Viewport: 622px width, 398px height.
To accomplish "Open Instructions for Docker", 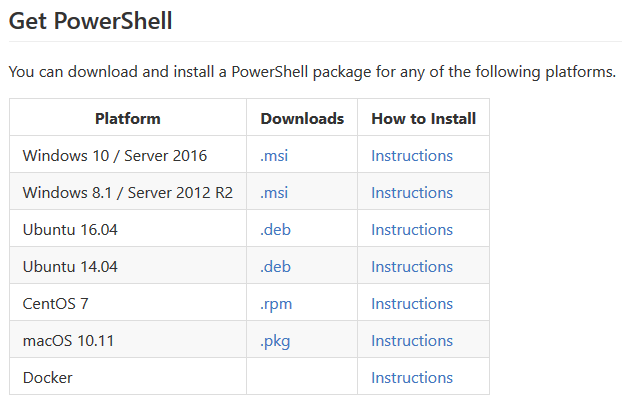I will coord(412,377).
